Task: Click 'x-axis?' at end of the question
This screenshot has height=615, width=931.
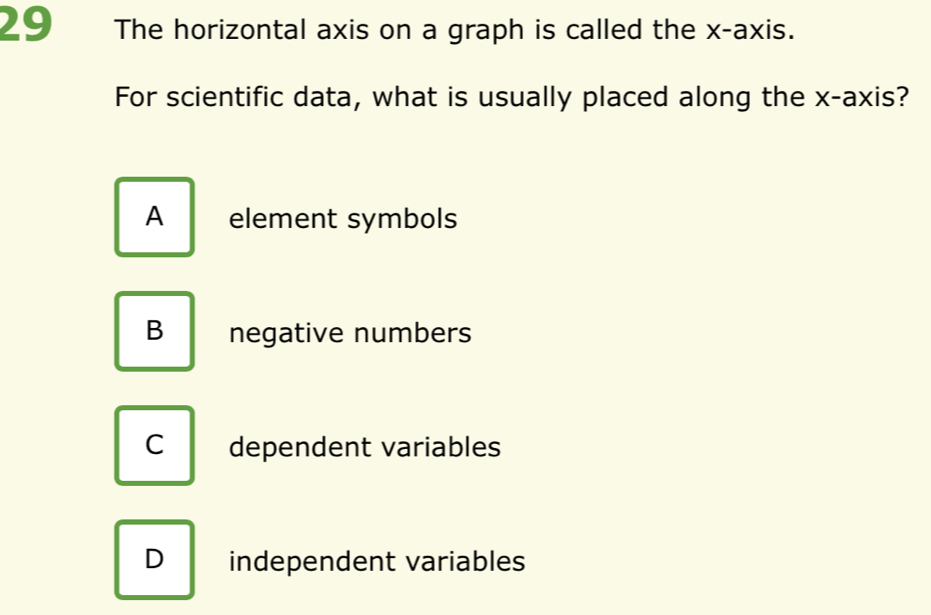Action: (860, 99)
